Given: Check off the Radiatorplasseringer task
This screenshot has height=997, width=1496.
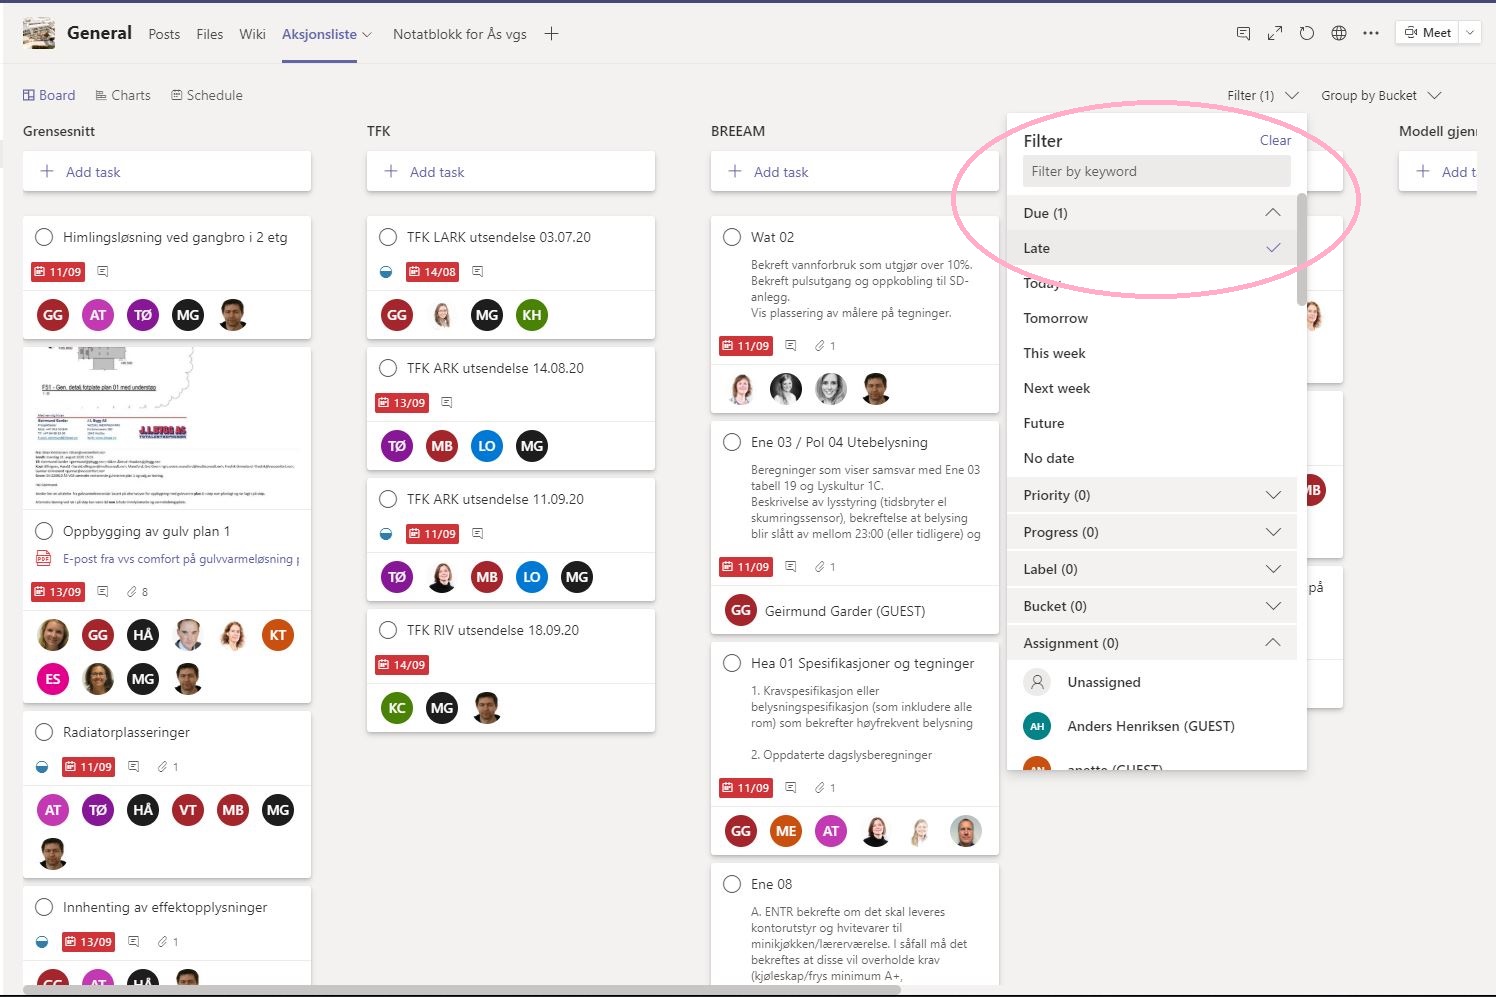Looking at the screenshot, I should [x=44, y=732].
